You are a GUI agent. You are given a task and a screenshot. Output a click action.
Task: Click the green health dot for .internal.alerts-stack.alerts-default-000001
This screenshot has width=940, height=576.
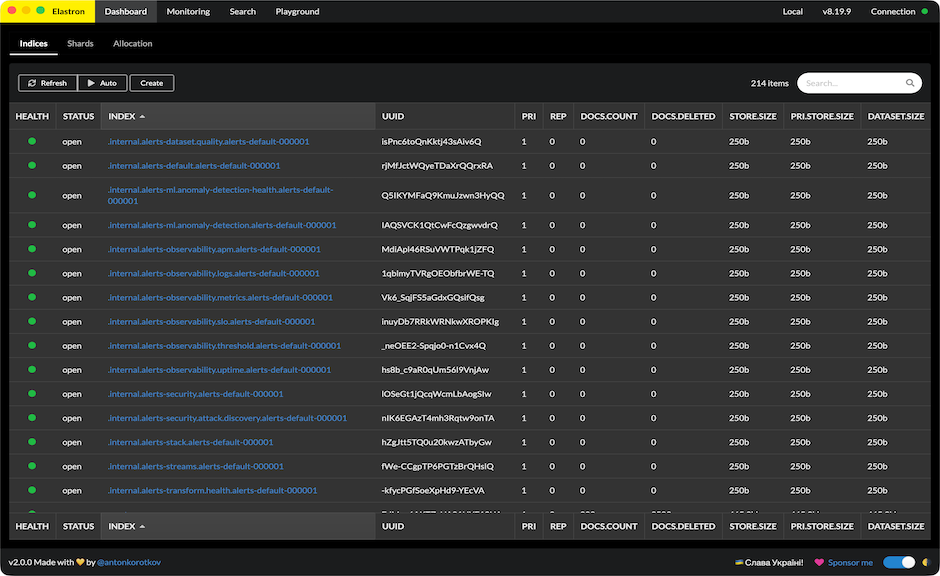pos(32,442)
